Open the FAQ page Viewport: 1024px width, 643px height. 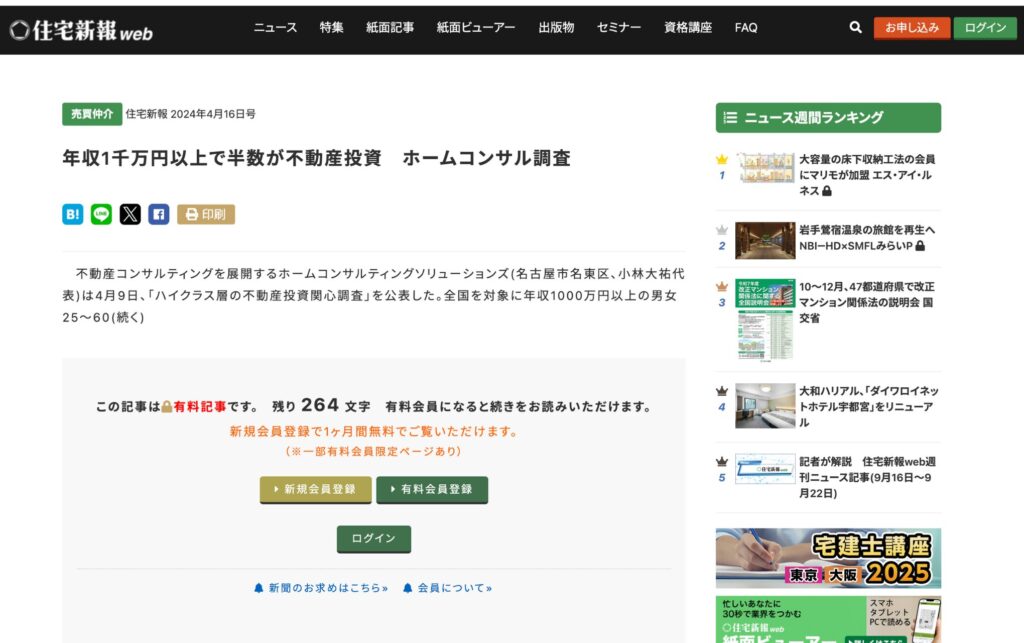pos(746,28)
